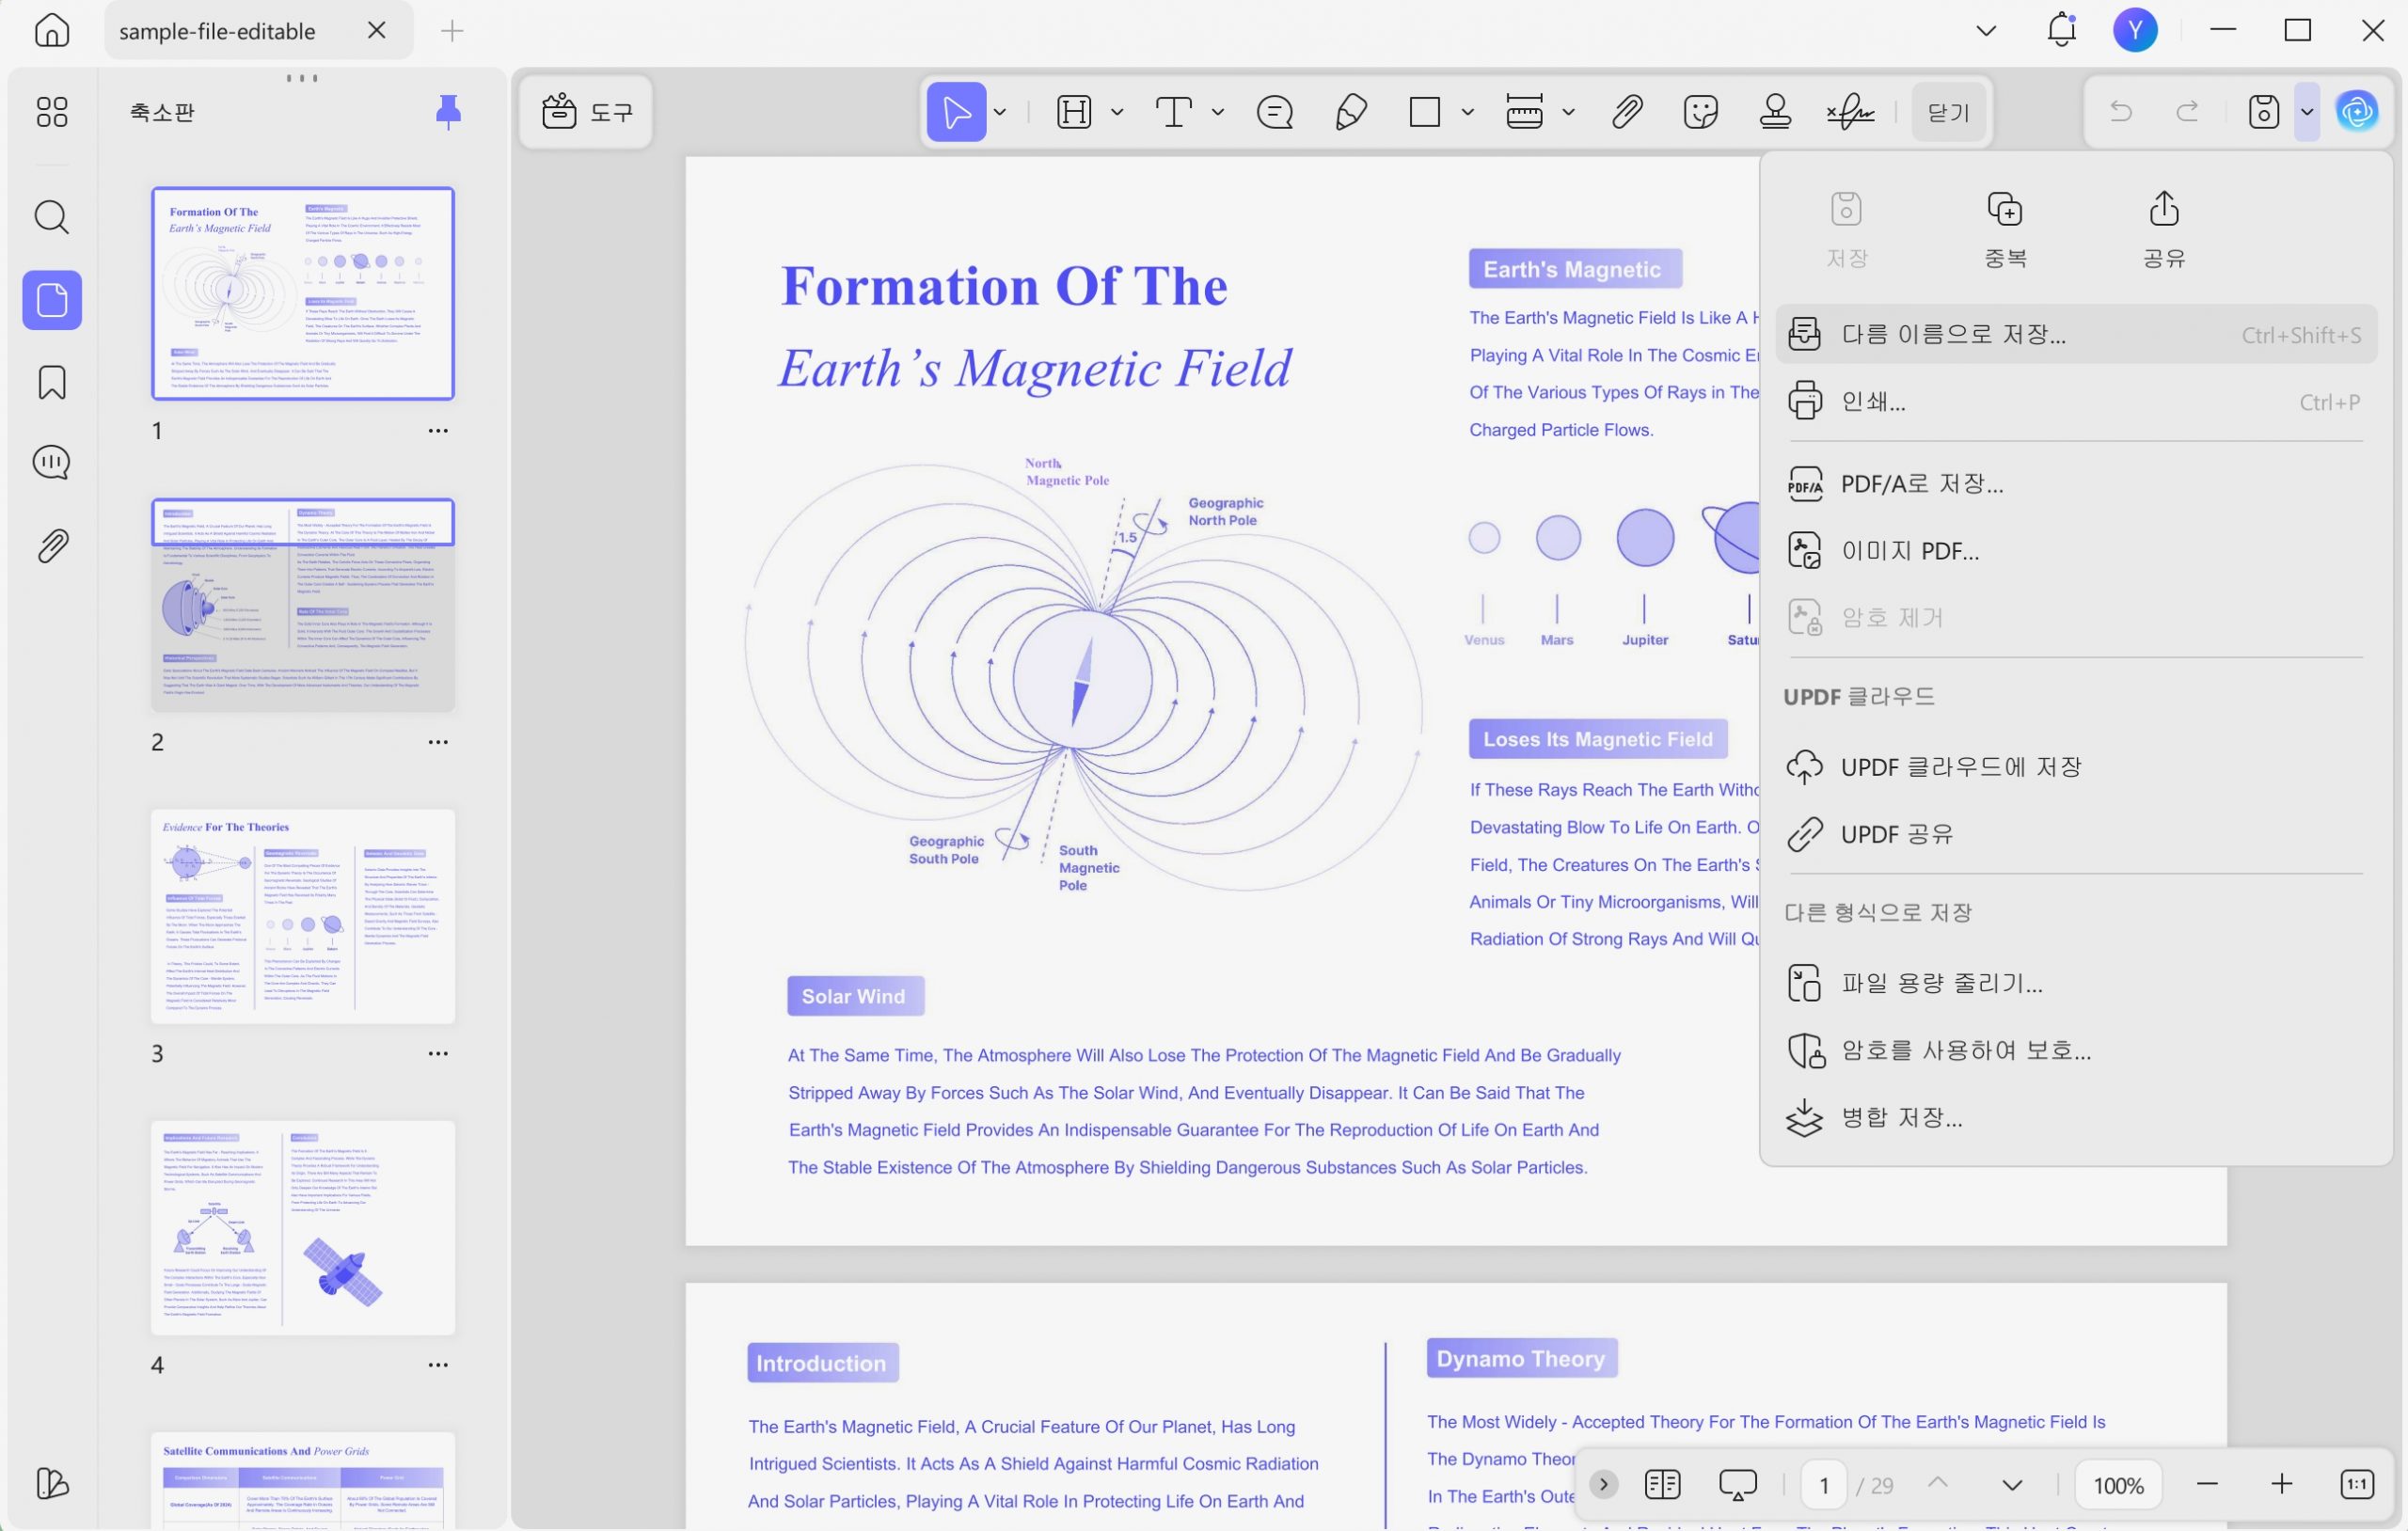Open the notifications bell
Viewport: 2408px width, 1531px height.
2061,30
